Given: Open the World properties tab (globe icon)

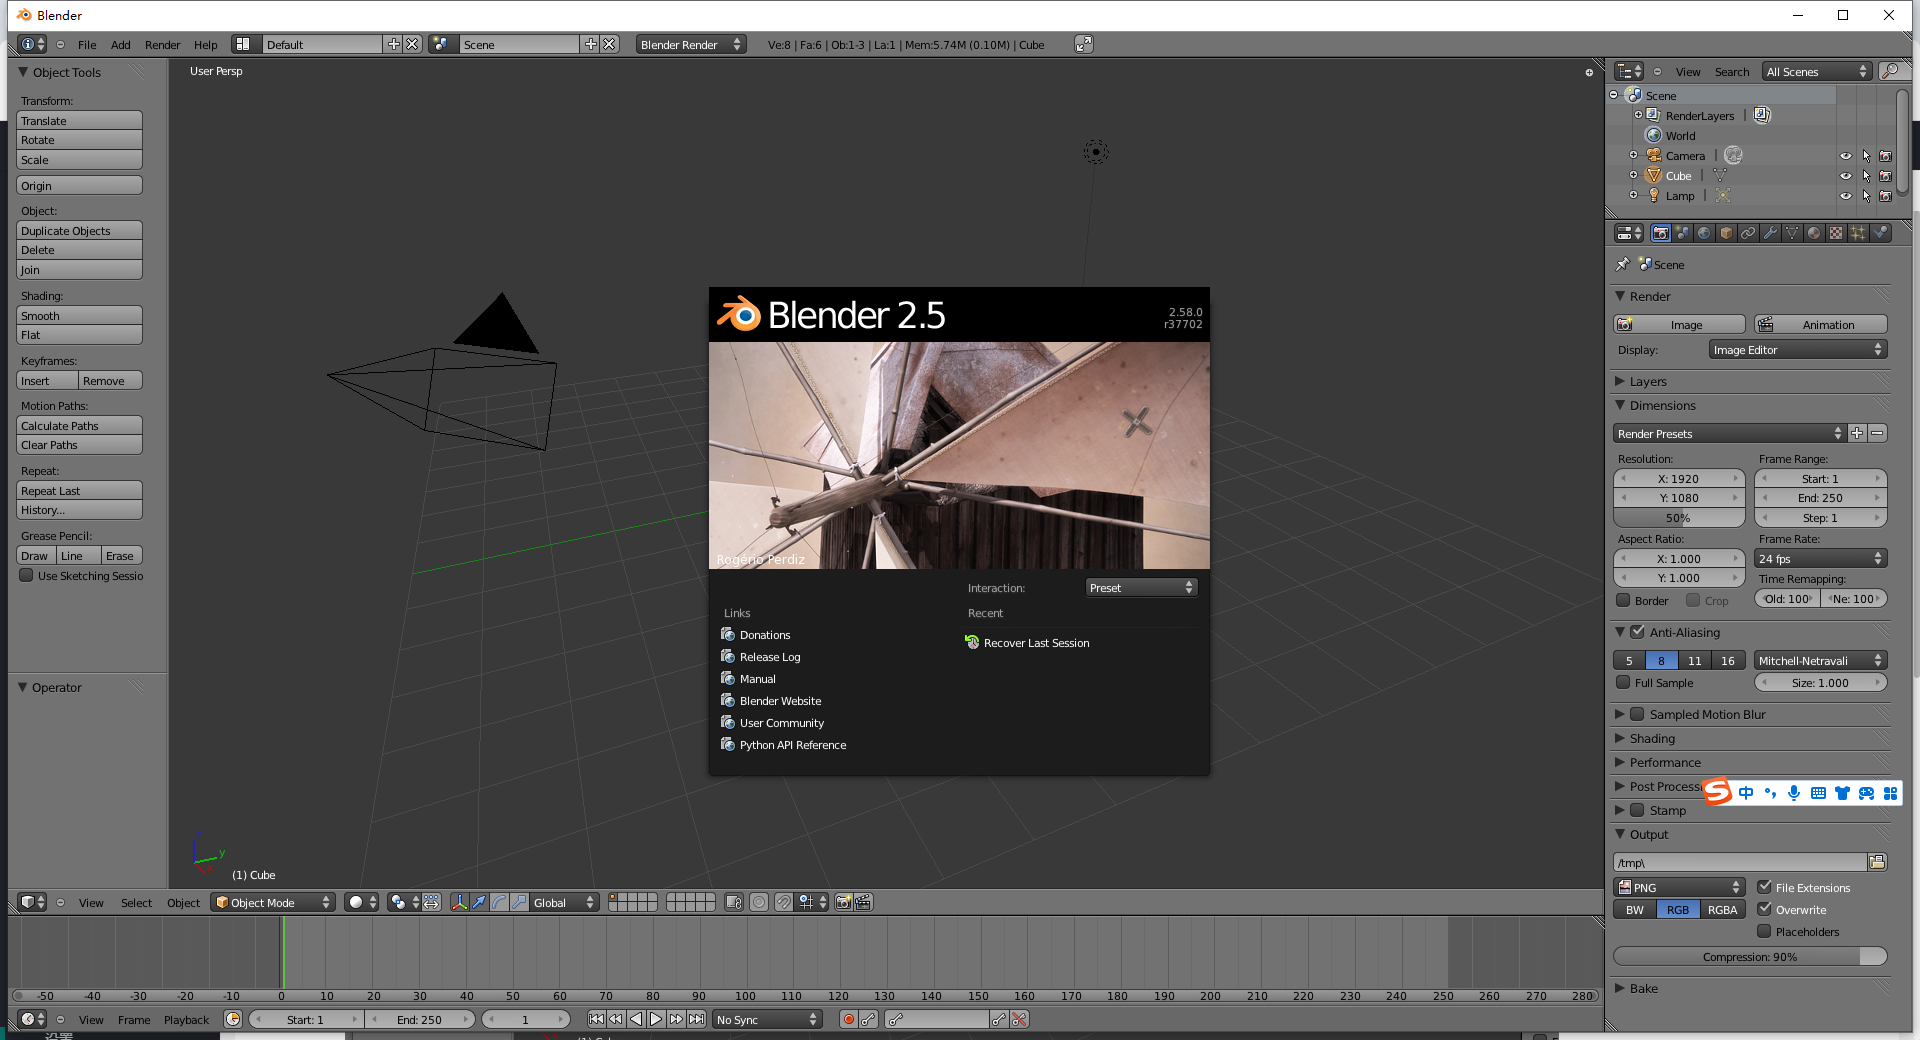Looking at the screenshot, I should [x=1705, y=233].
